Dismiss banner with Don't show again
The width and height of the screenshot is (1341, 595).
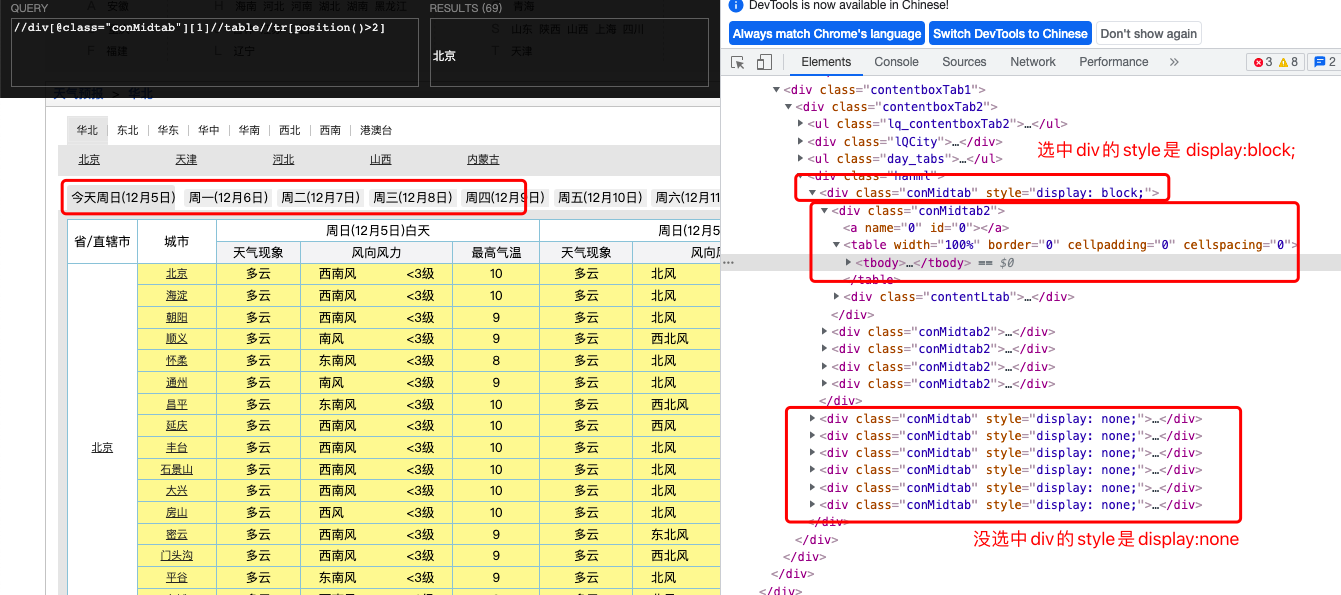tap(1148, 33)
